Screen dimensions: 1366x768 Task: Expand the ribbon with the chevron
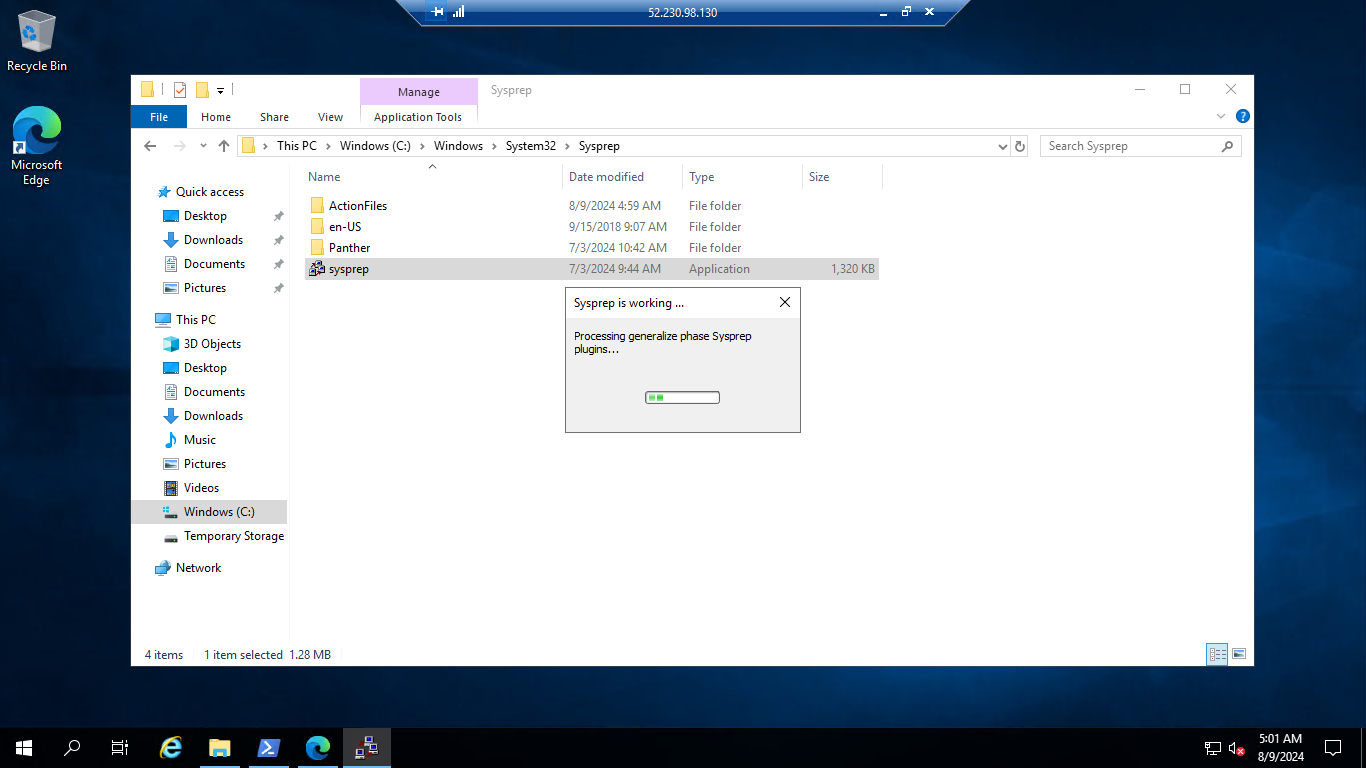click(x=1221, y=116)
